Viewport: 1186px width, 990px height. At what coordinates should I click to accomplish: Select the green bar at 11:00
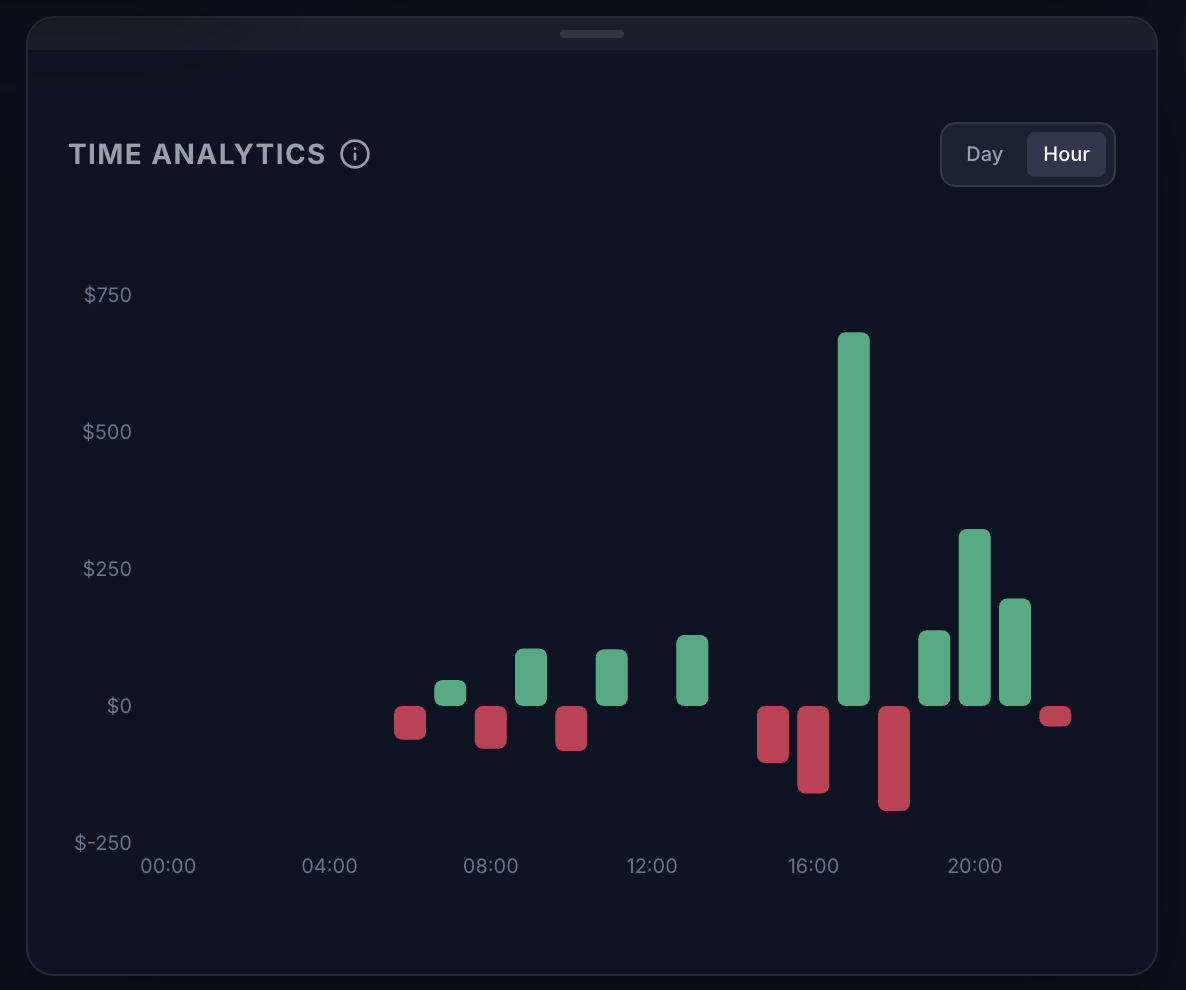(x=612, y=678)
